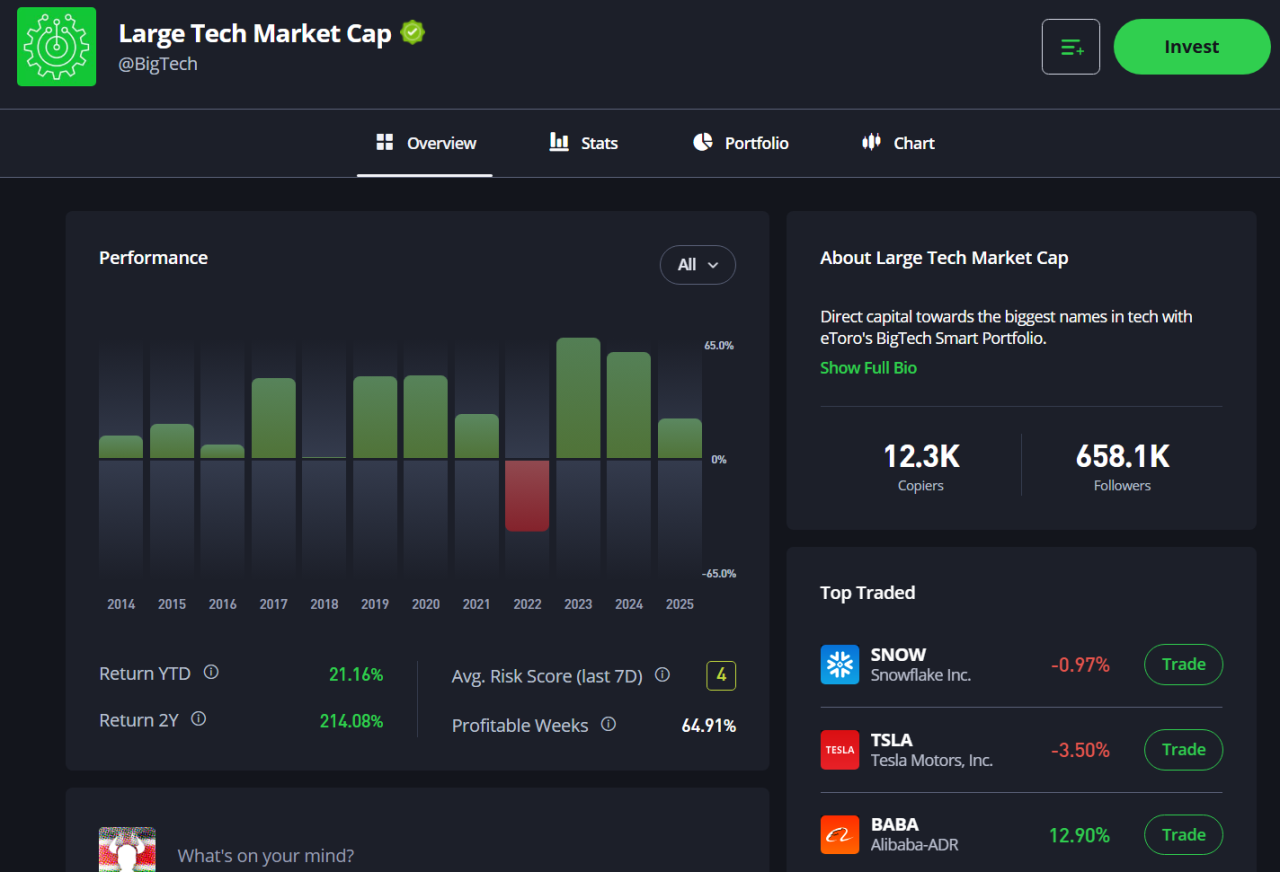Click the 2023 green performance bar
1280x872 pixels.
click(578, 398)
